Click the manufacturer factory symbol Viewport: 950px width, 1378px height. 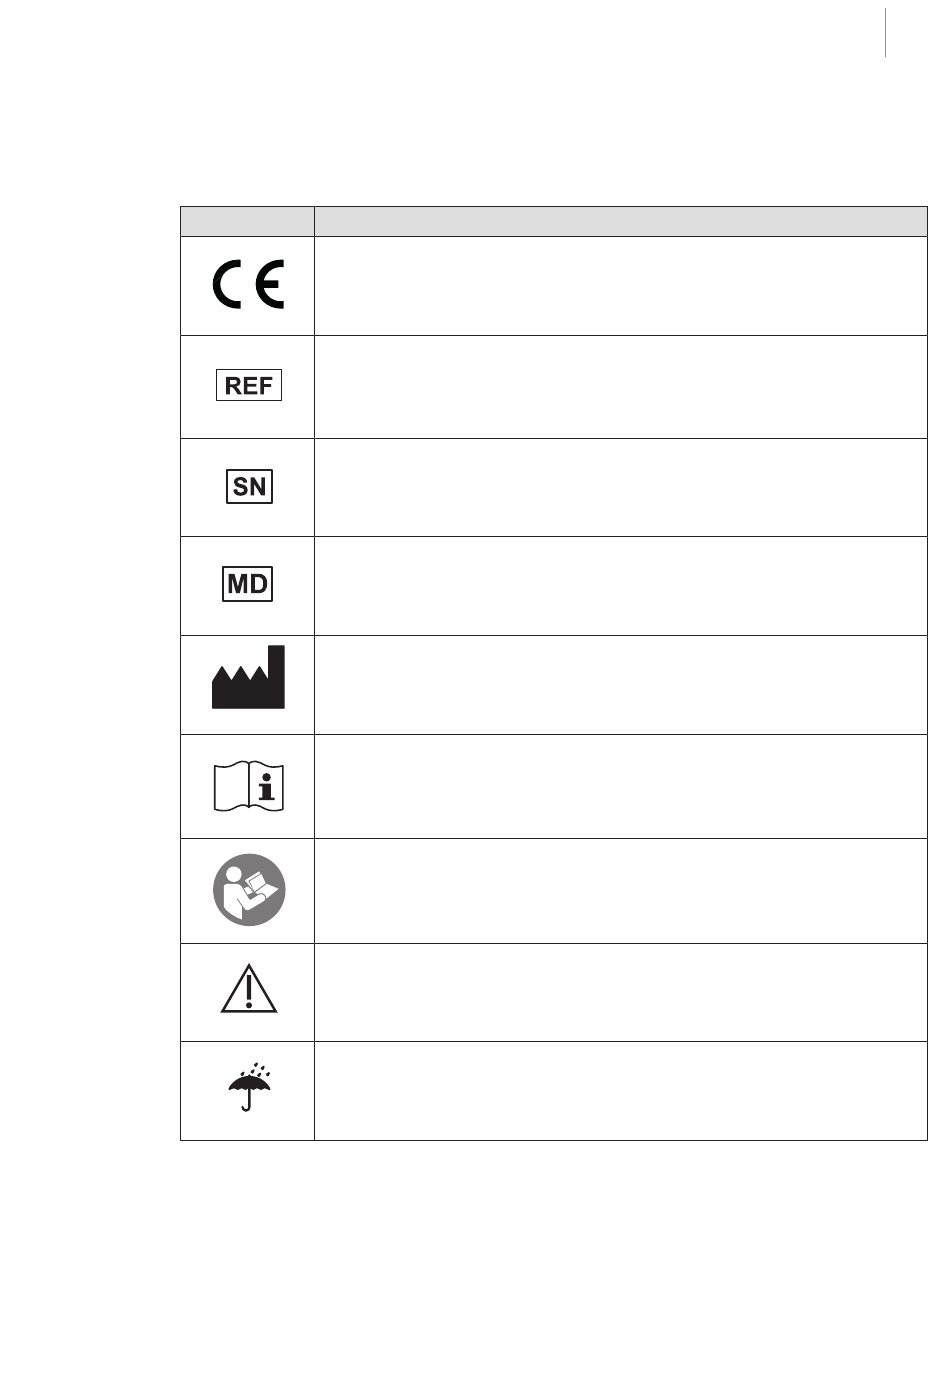pyautogui.click(x=248, y=677)
